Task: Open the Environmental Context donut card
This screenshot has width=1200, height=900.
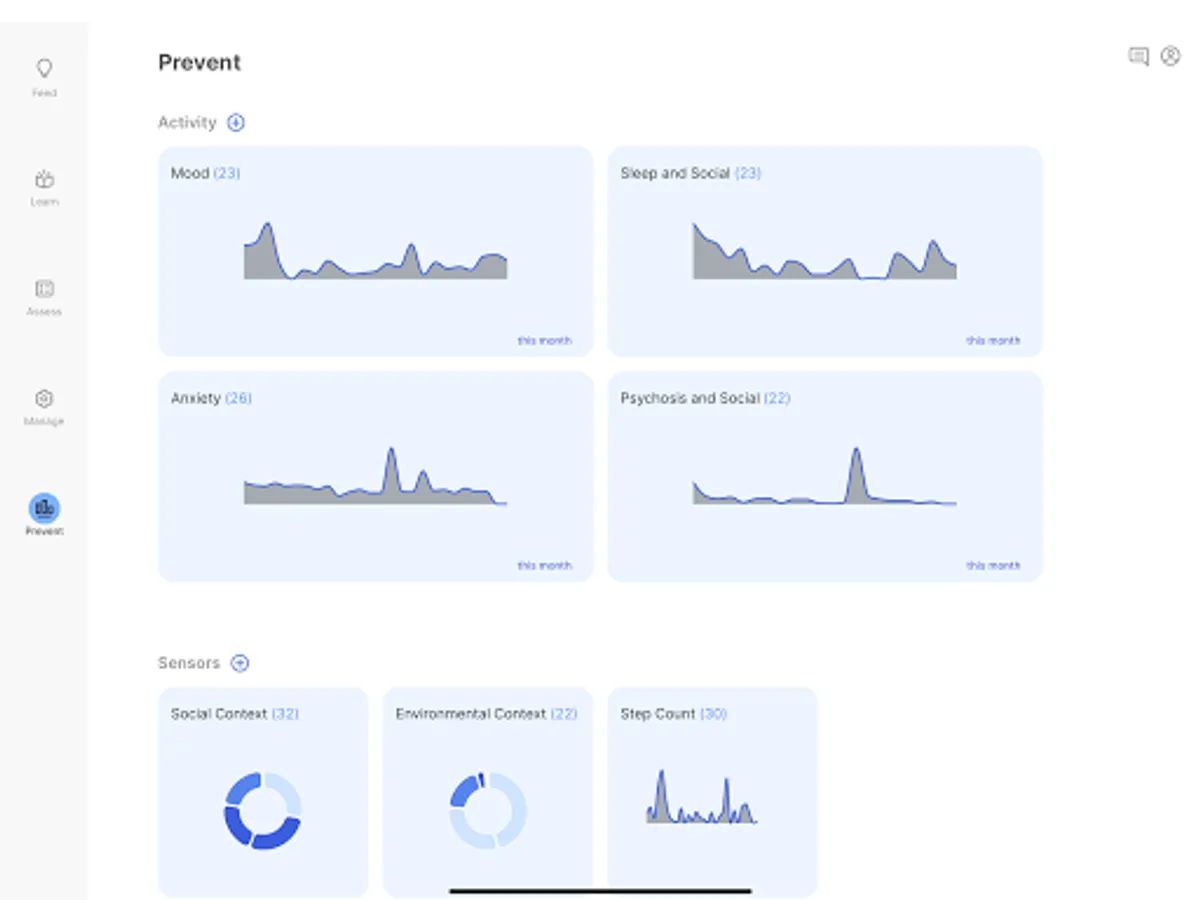Action: click(x=488, y=792)
